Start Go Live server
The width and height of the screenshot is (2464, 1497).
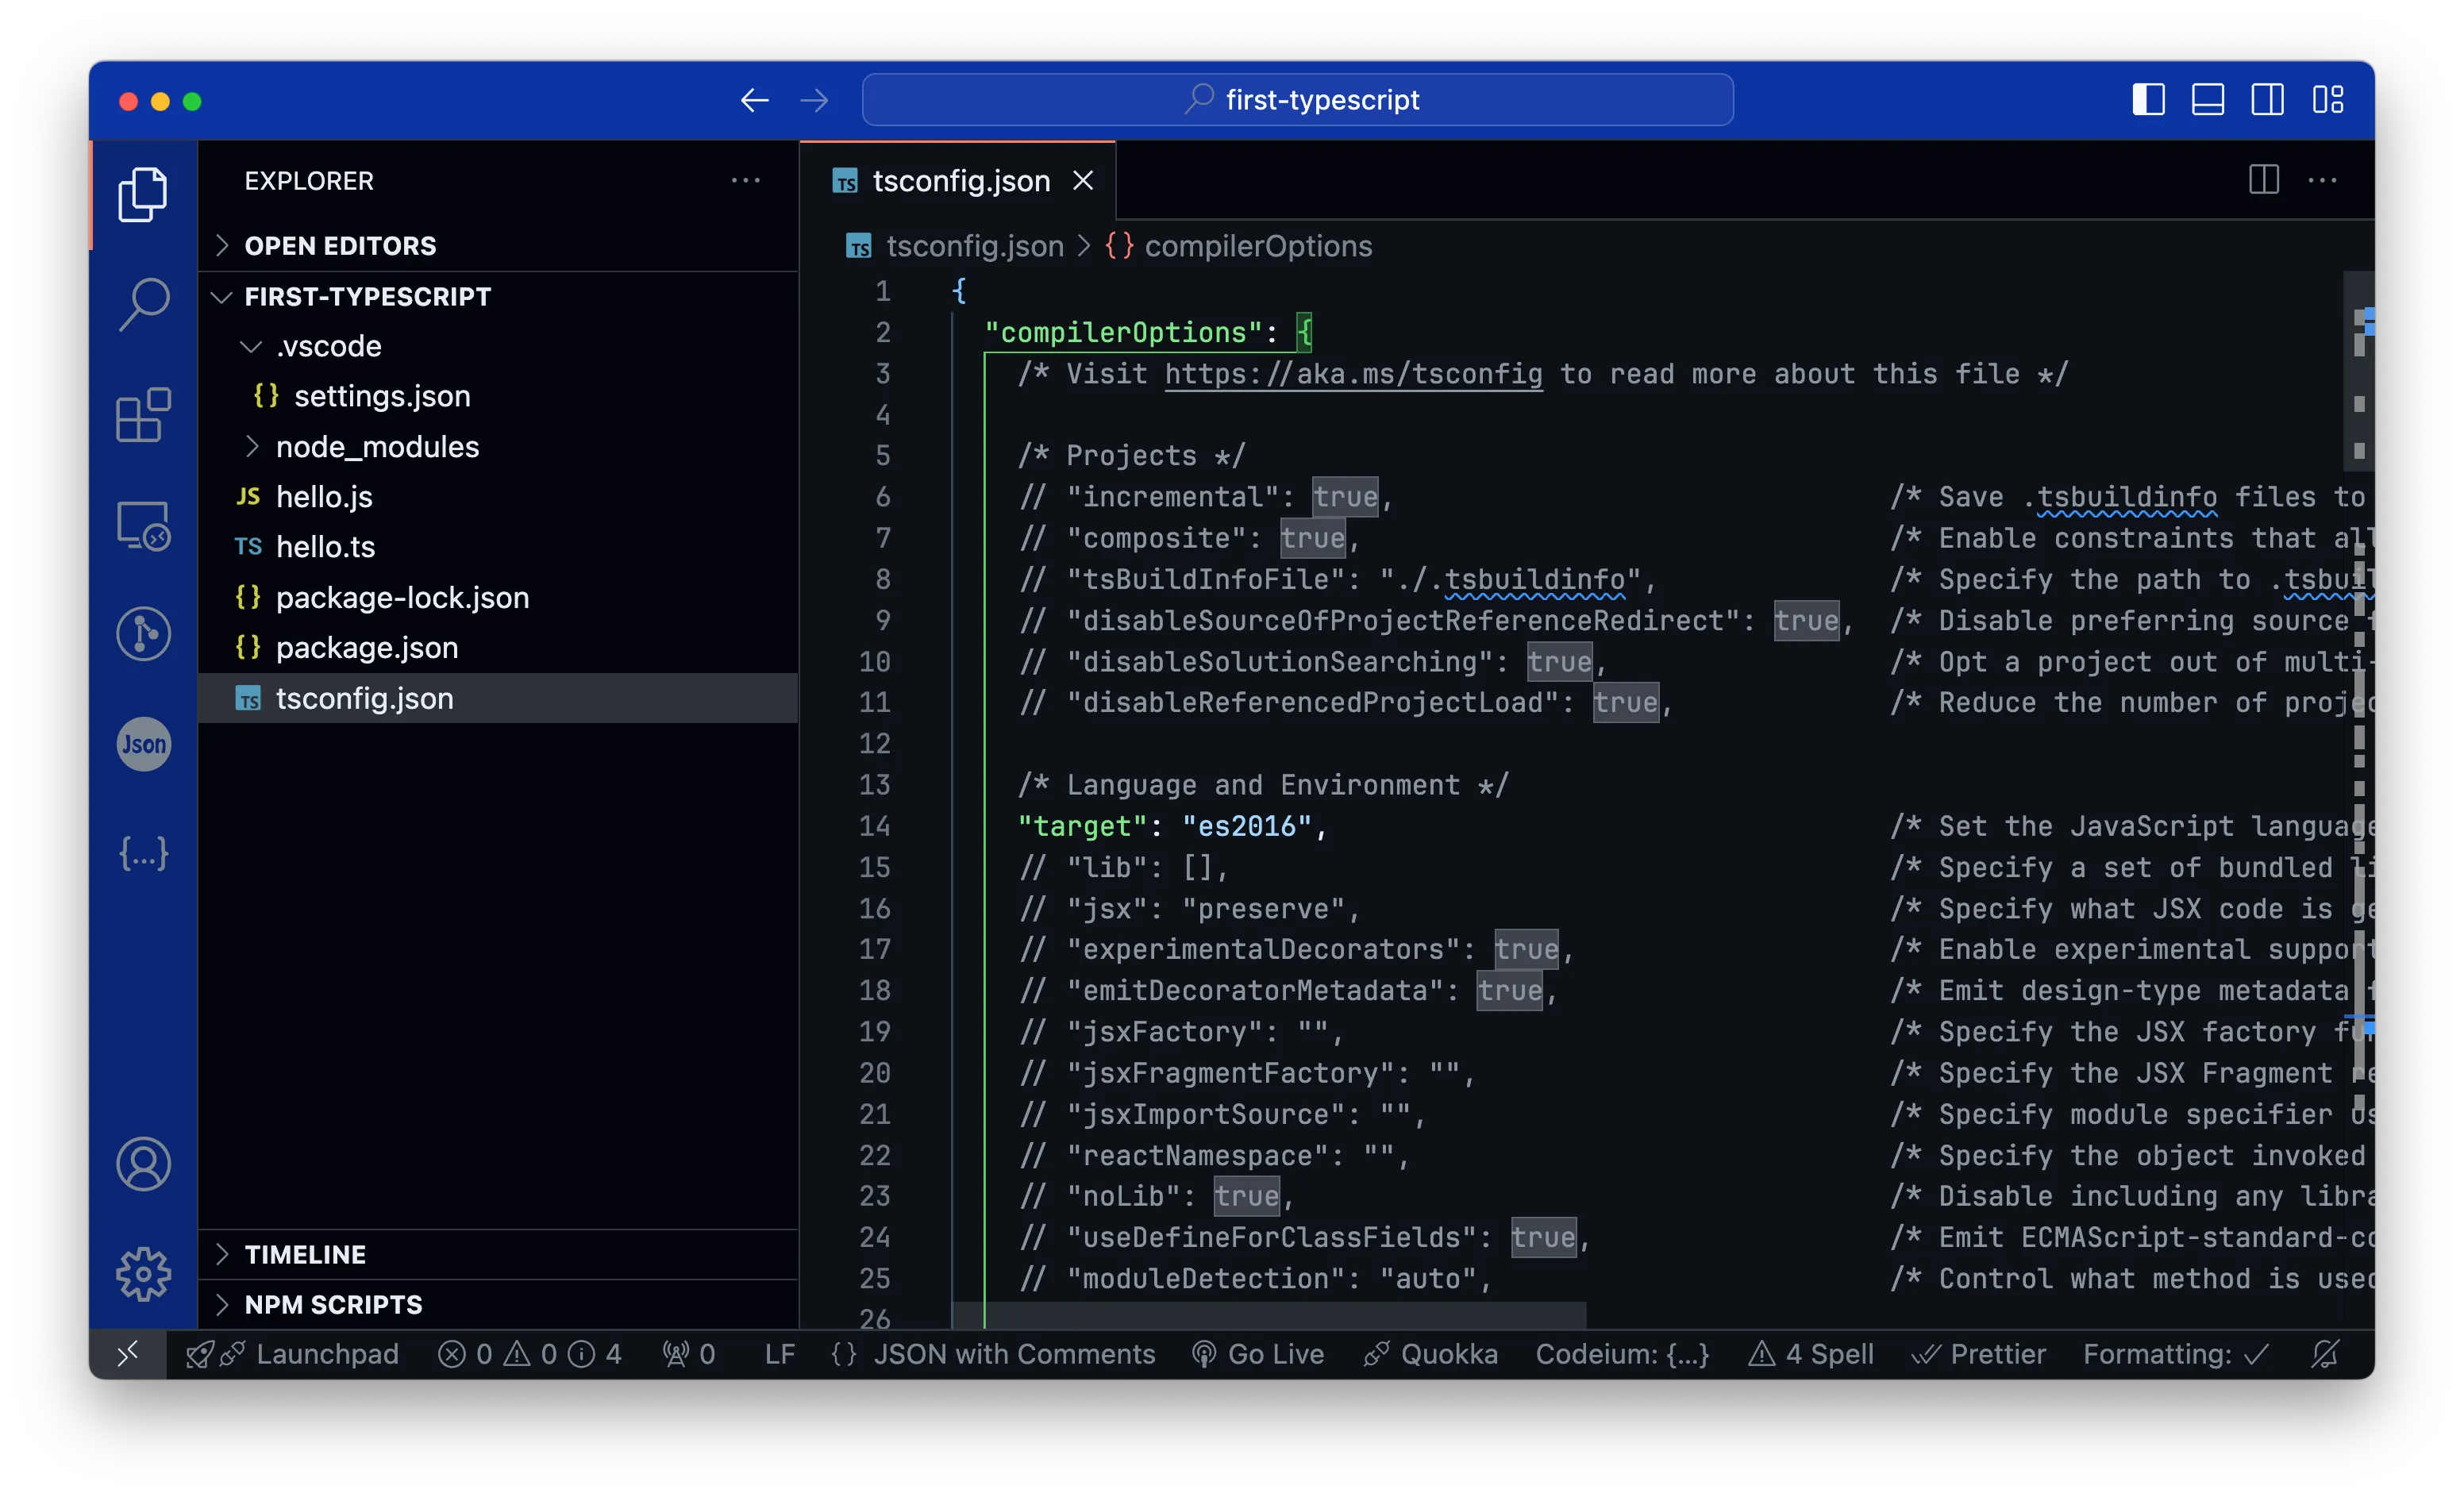click(x=1258, y=1354)
